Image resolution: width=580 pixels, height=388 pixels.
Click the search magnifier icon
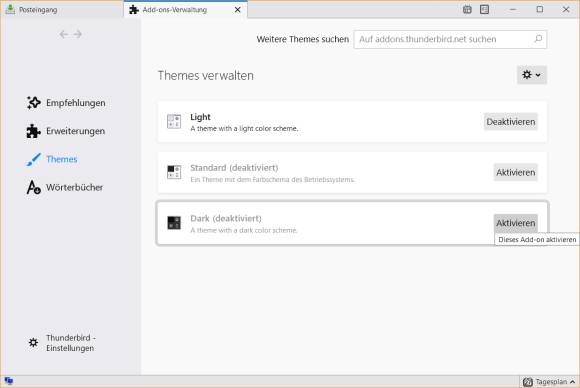[x=538, y=38]
